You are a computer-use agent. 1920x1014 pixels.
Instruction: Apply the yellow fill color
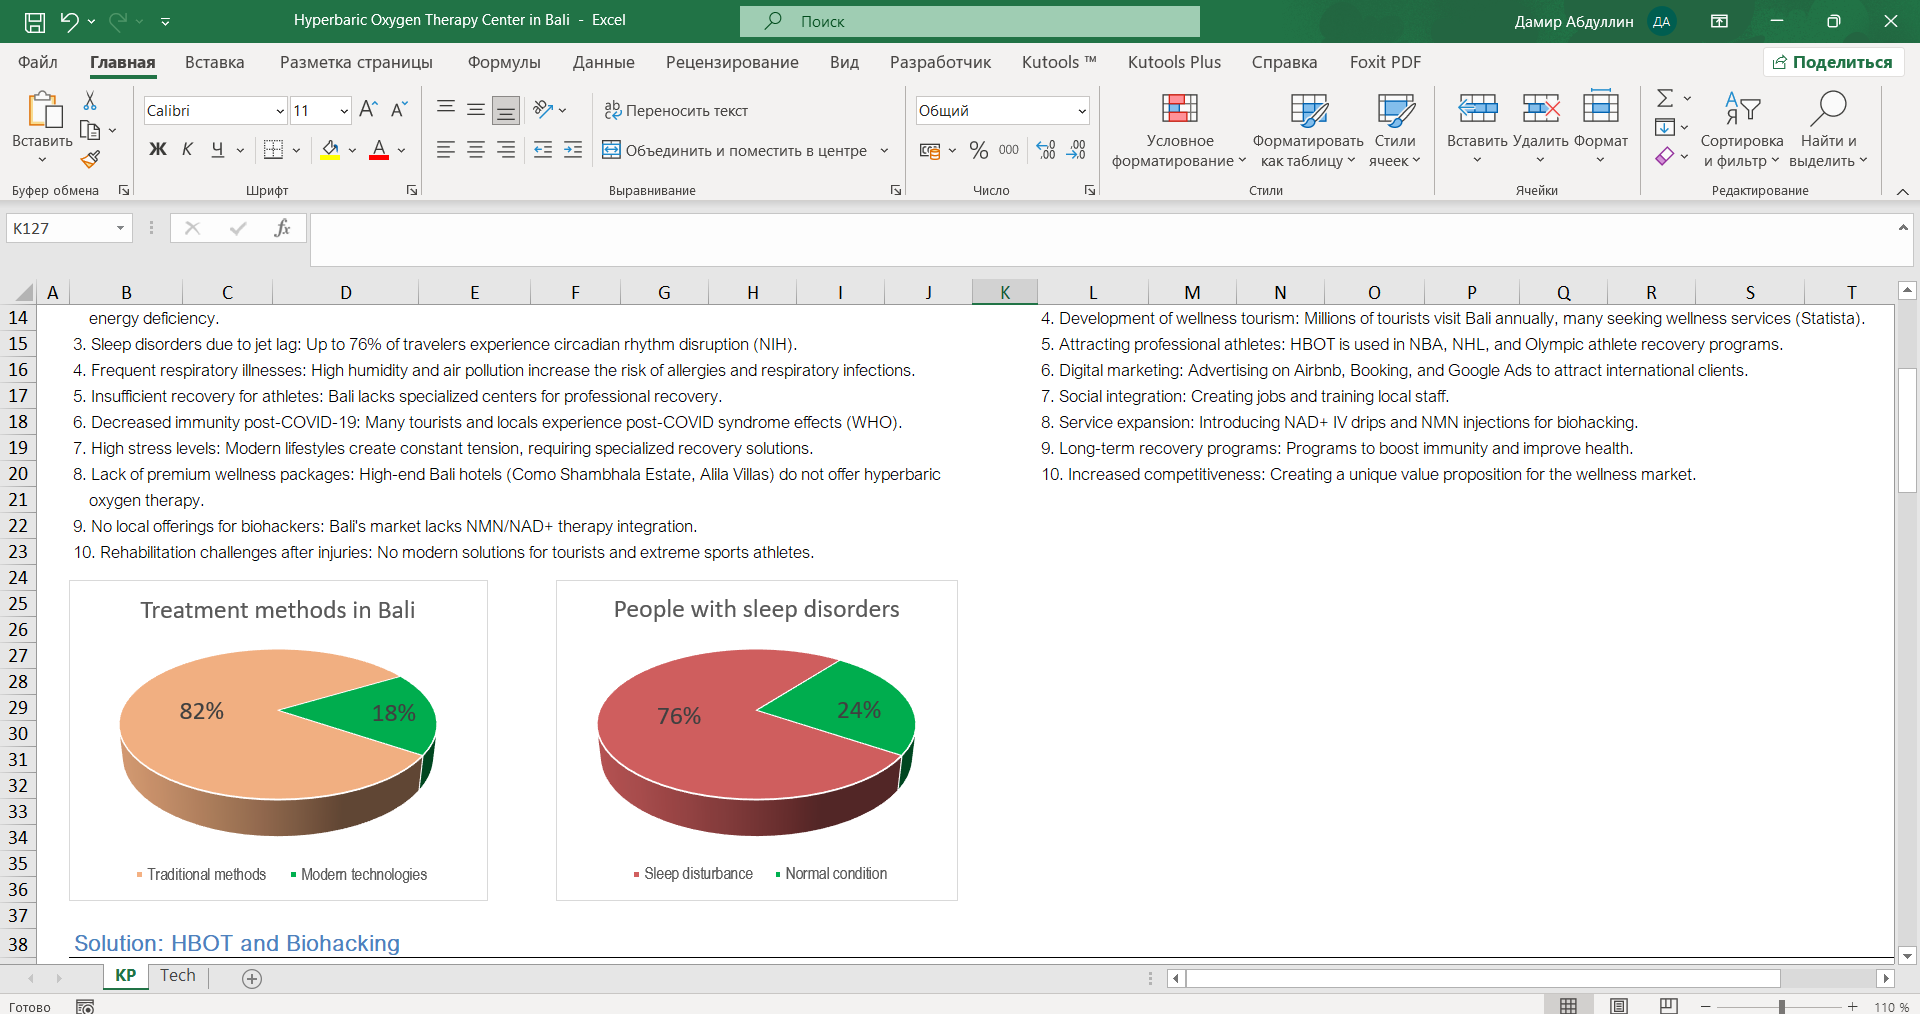pos(330,150)
